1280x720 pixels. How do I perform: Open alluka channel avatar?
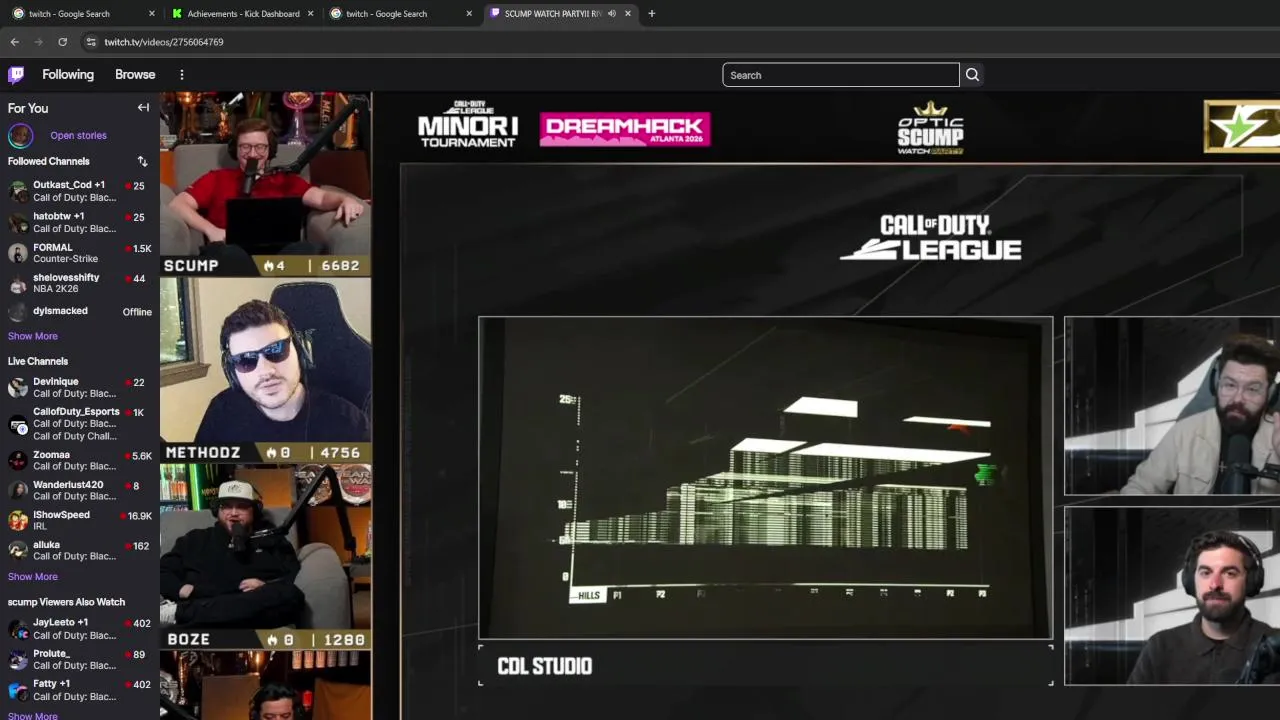point(18,550)
